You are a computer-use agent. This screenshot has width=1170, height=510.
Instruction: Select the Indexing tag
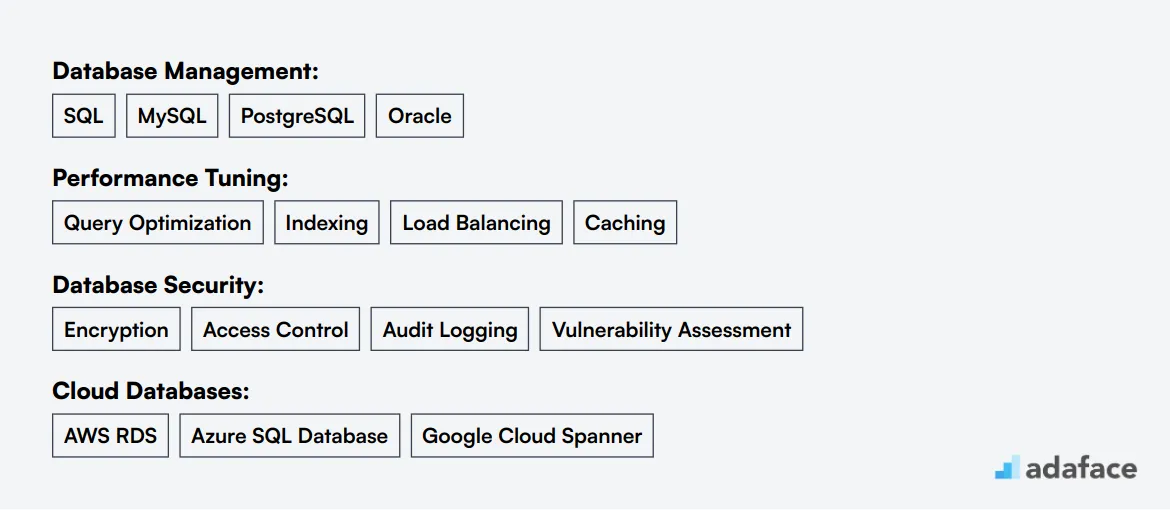point(327,223)
